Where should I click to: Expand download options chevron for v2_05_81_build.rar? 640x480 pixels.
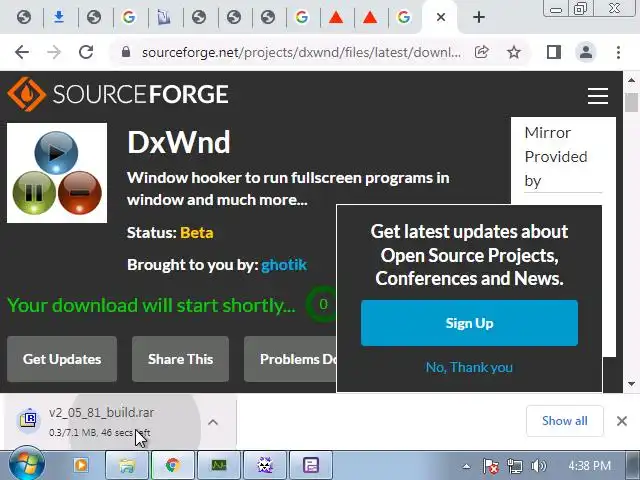[x=213, y=422]
